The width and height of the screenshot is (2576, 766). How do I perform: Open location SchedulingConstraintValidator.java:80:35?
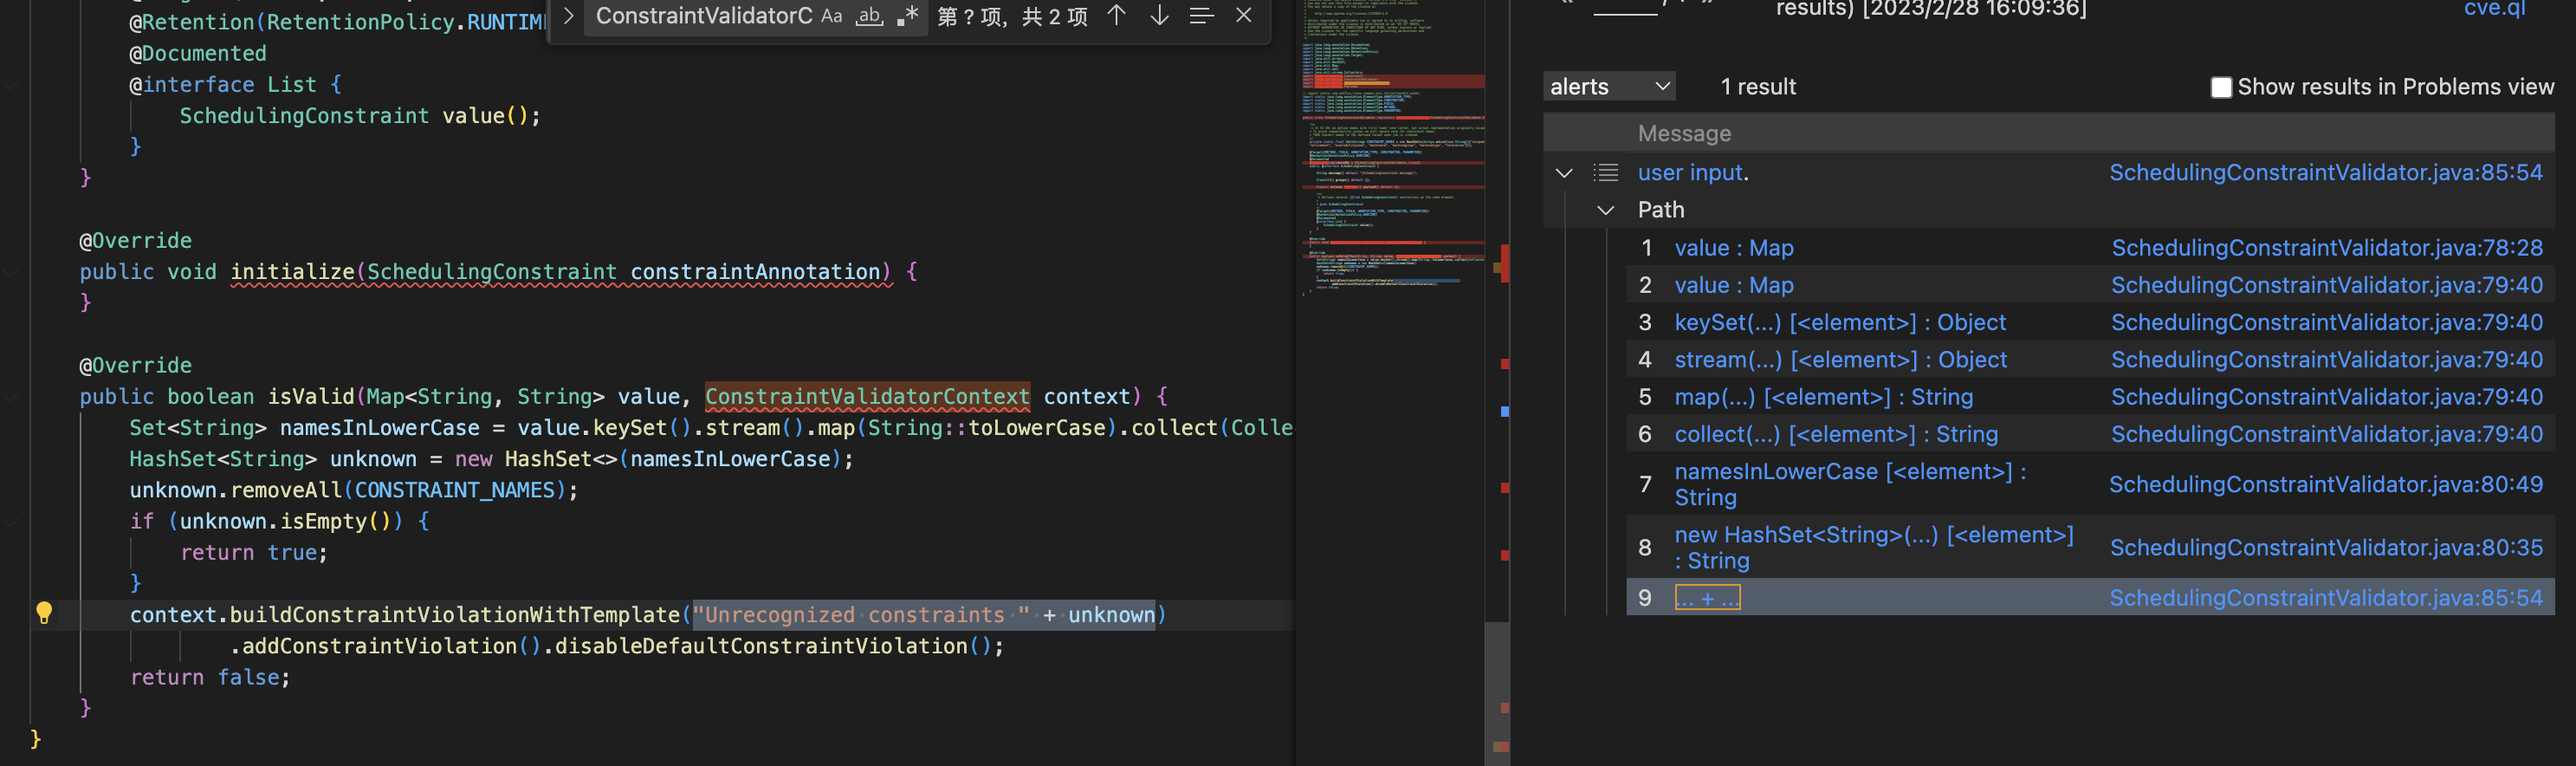click(x=2326, y=547)
